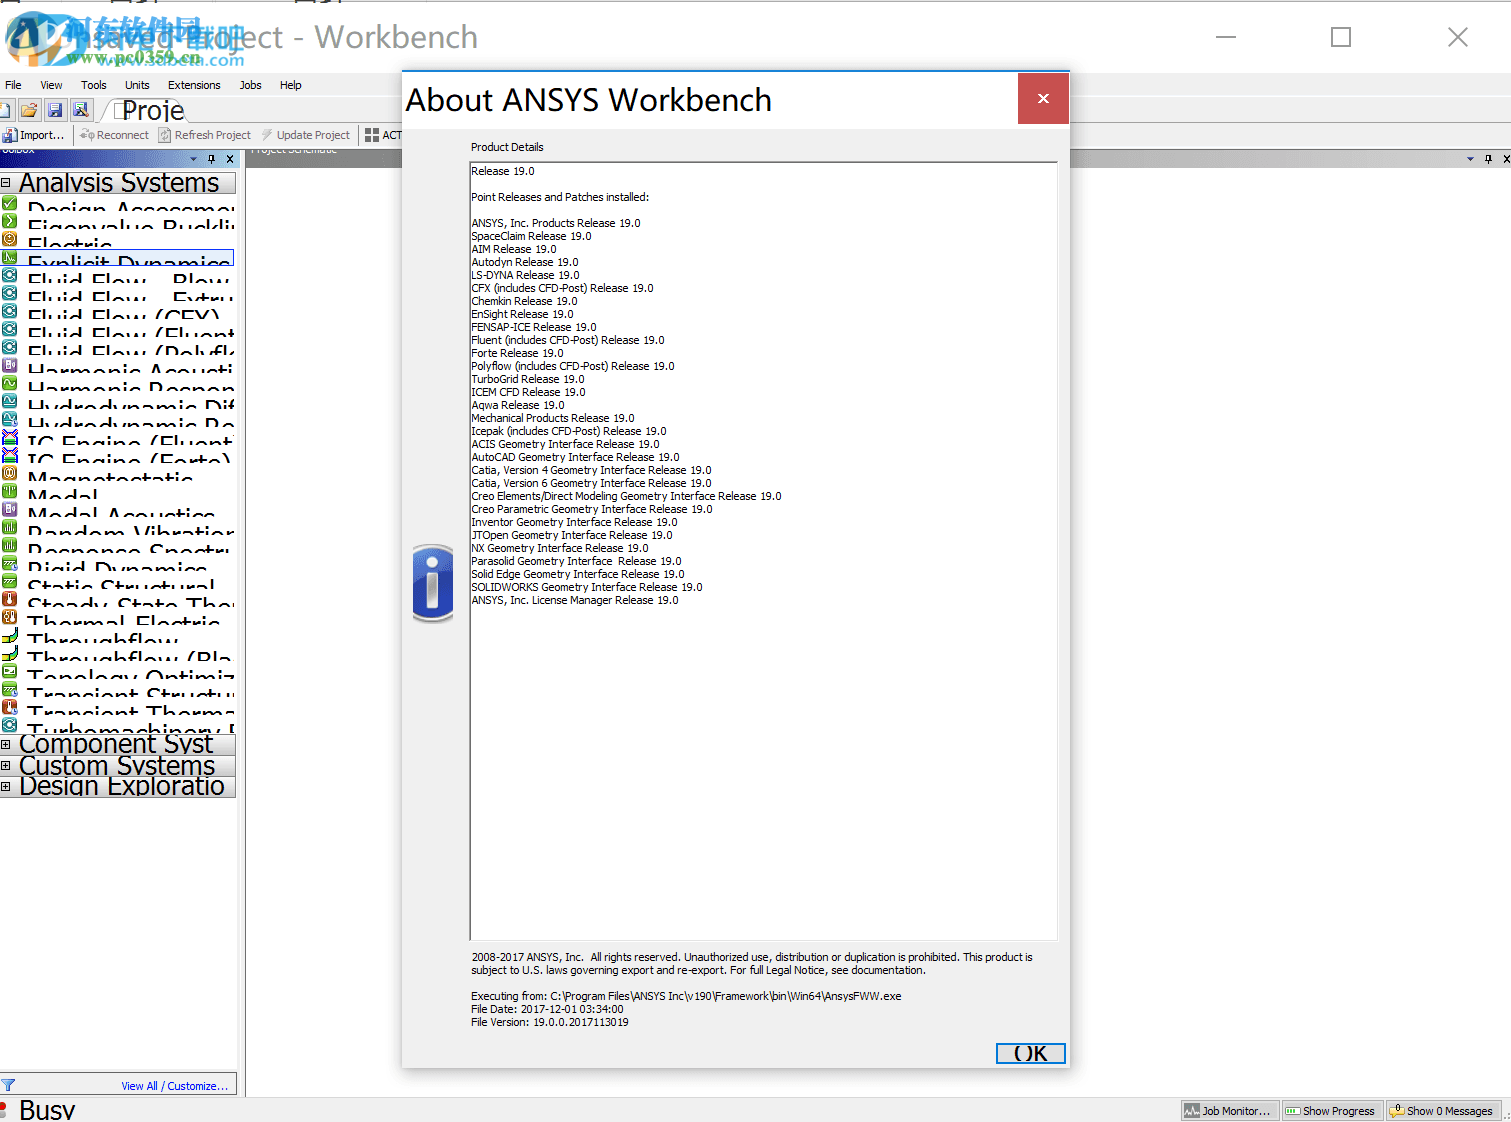Collapse the Analysis Systems group

point(6,183)
